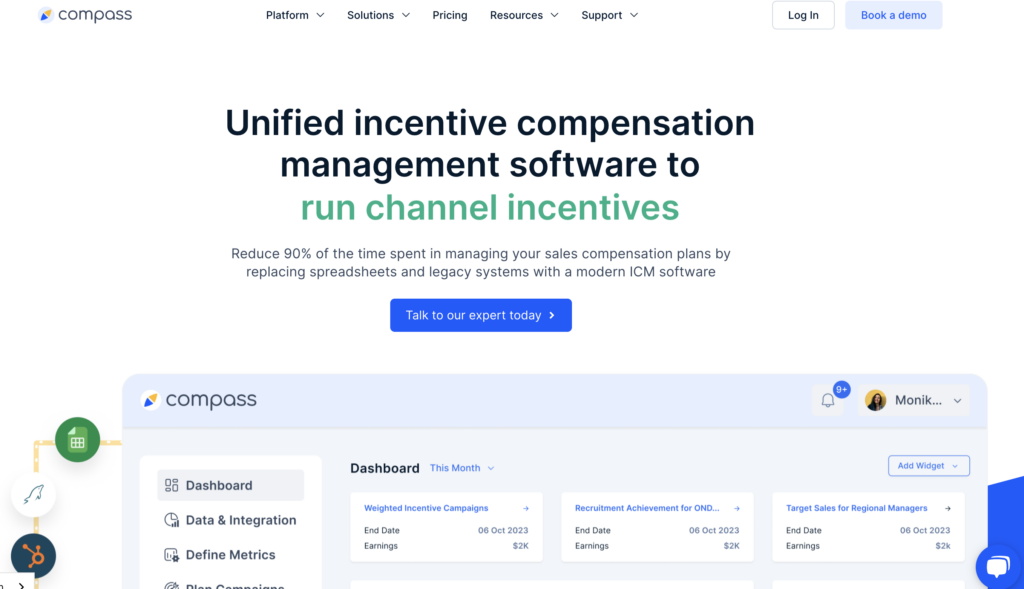Open the Support menu
The width and height of the screenshot is (1024, 589).
tap(609, 15)
